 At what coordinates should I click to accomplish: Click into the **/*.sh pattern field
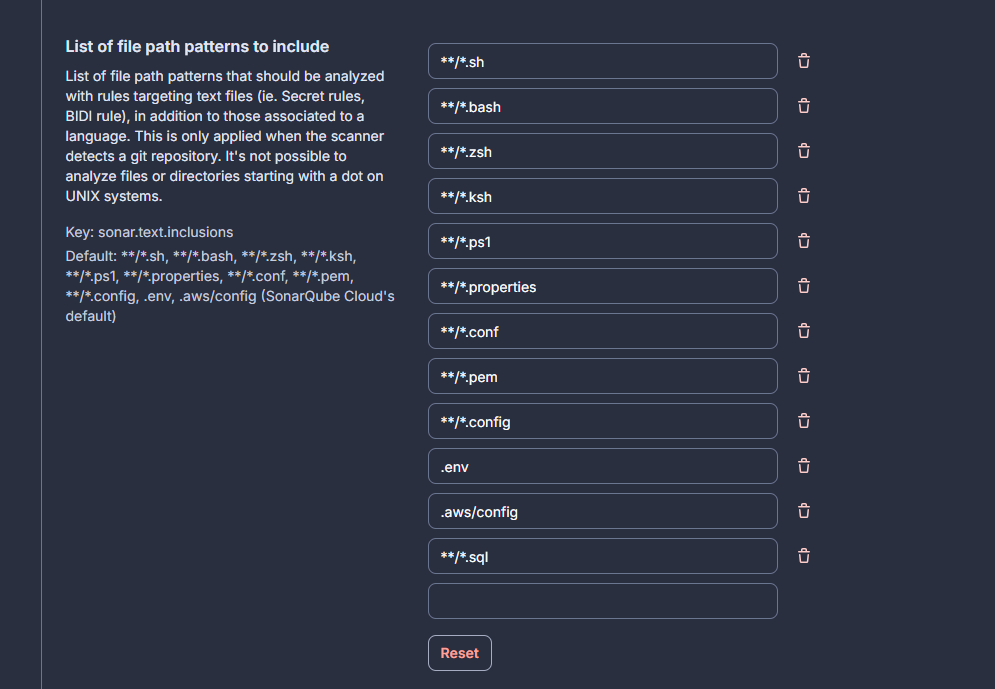pos(602,61)
